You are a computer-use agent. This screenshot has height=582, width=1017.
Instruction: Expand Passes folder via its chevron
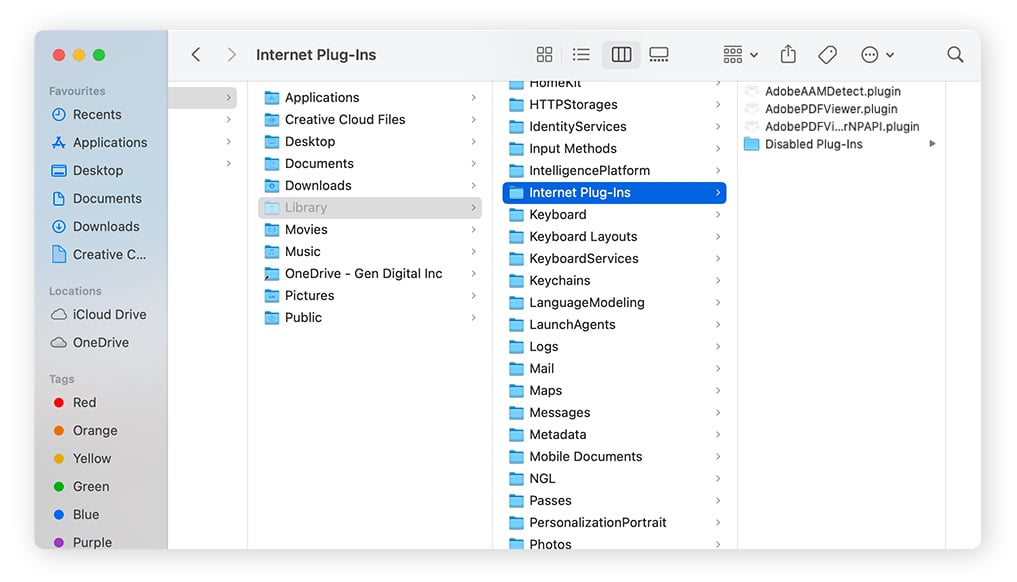coord(718,501)
